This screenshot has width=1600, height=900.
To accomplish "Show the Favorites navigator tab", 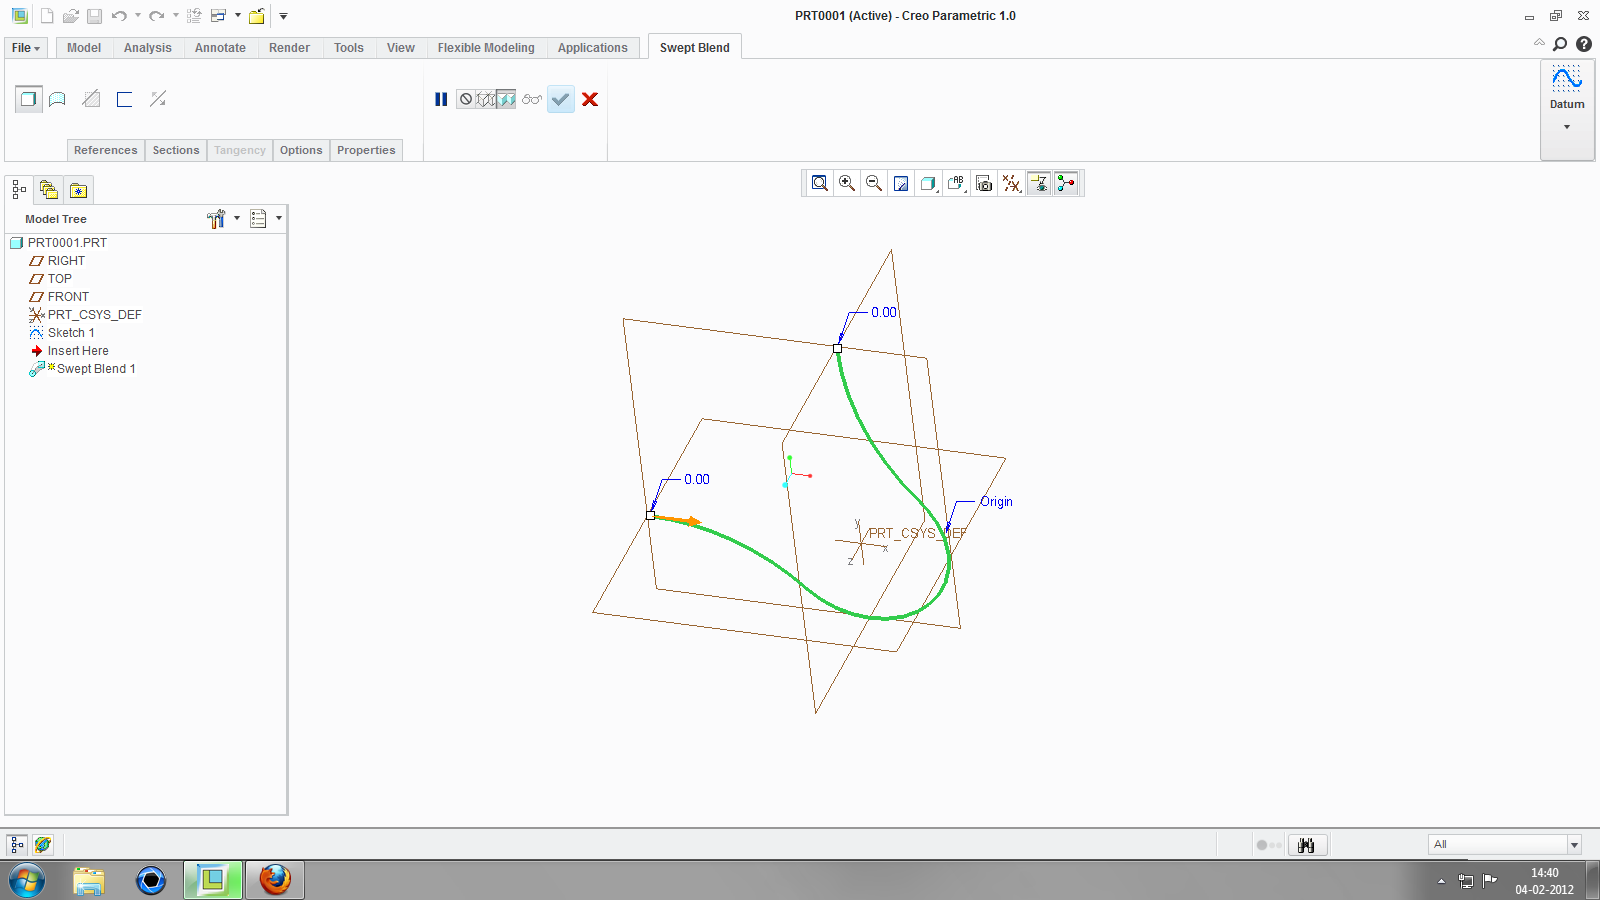I will coord(78,190).
